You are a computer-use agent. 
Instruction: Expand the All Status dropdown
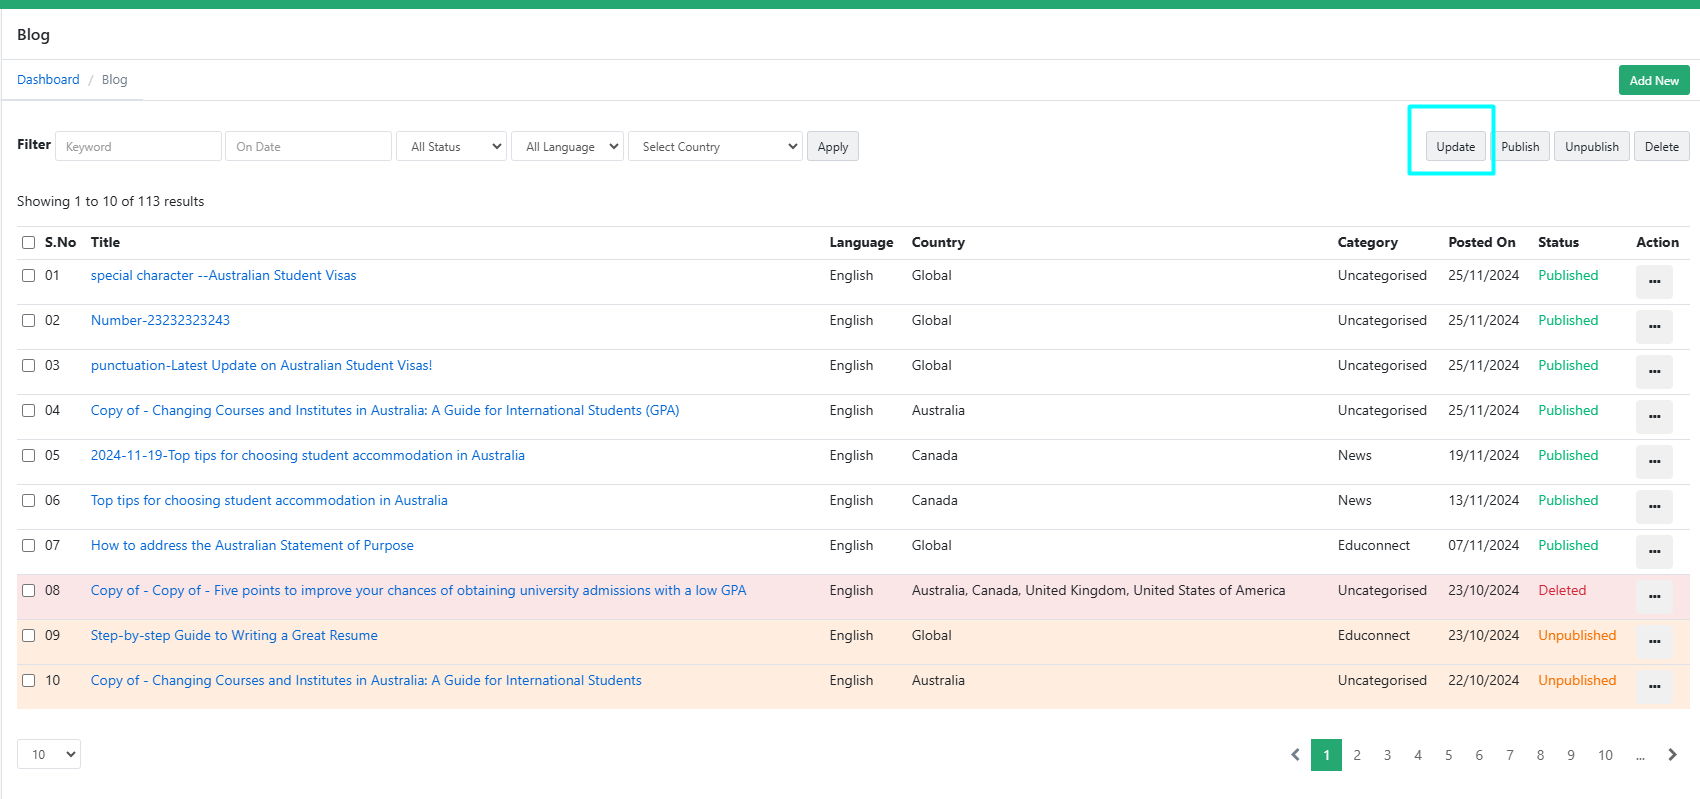(x=452, y=147)
